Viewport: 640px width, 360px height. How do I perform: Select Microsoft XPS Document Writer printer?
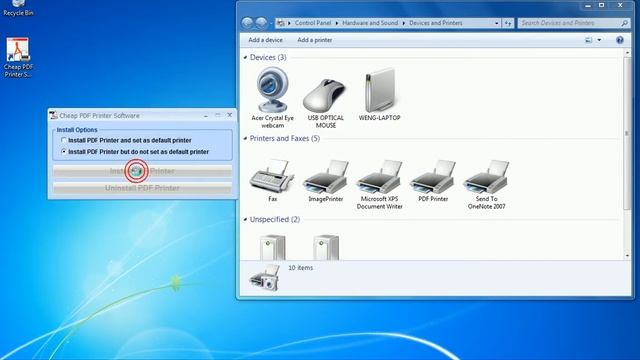[379, 184]
